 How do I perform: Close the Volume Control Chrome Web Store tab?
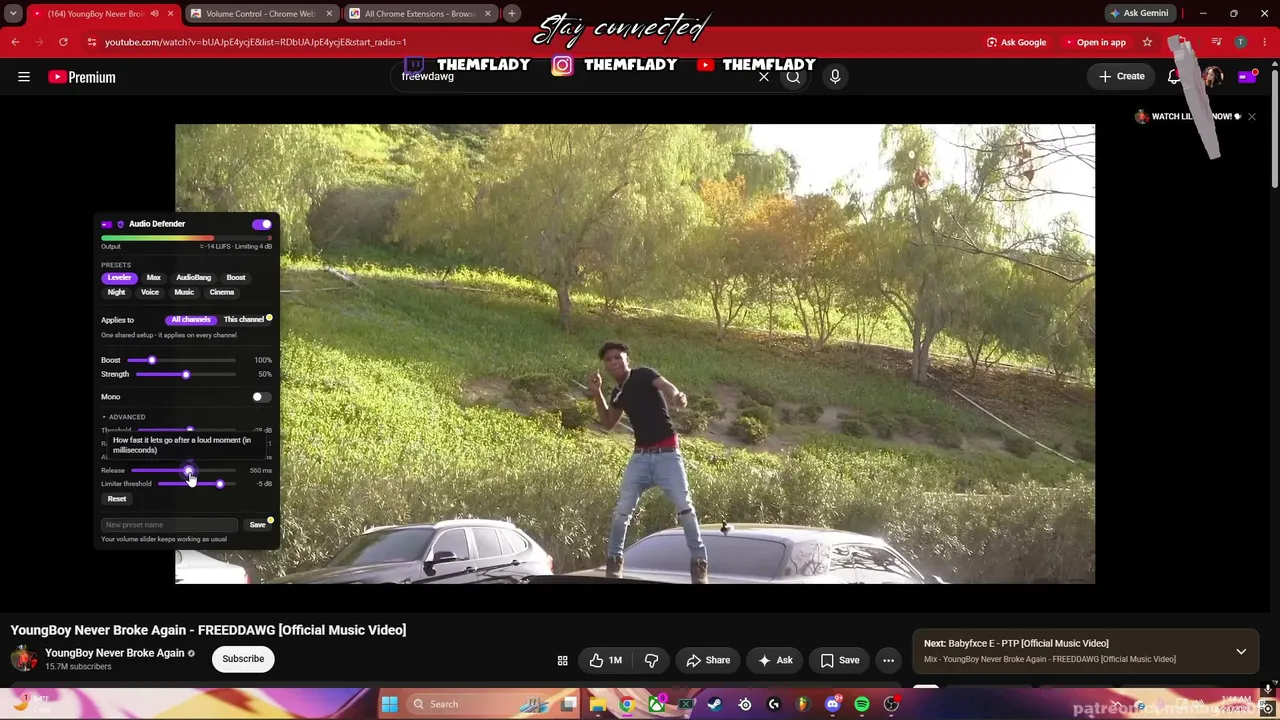tap(329, 14)
